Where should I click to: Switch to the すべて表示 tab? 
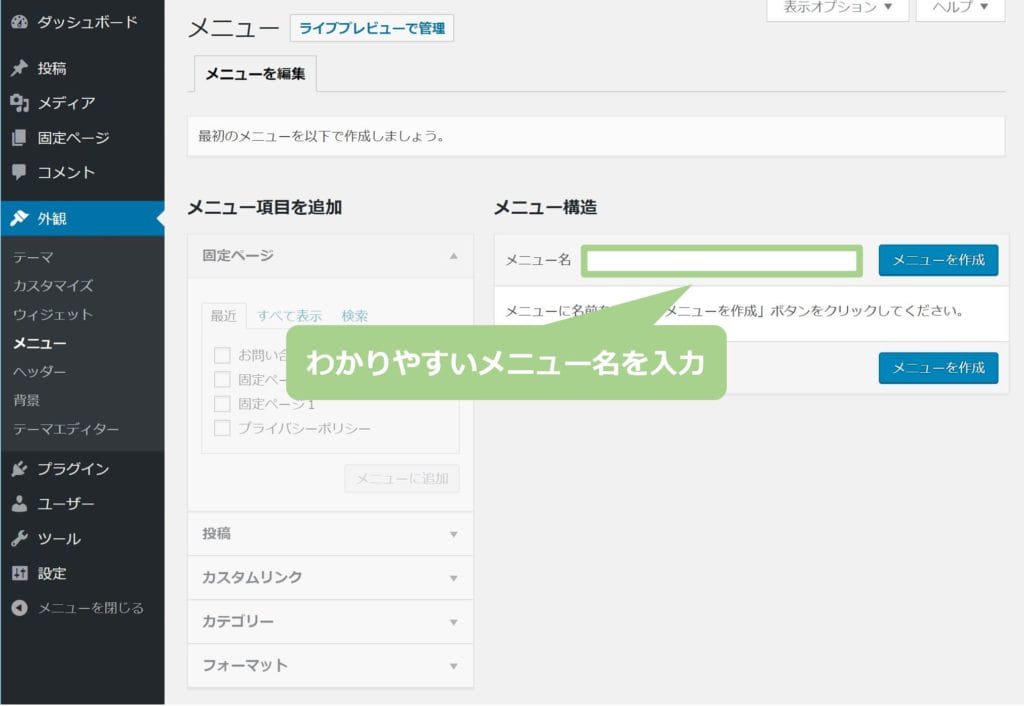[x=289, y=316]
